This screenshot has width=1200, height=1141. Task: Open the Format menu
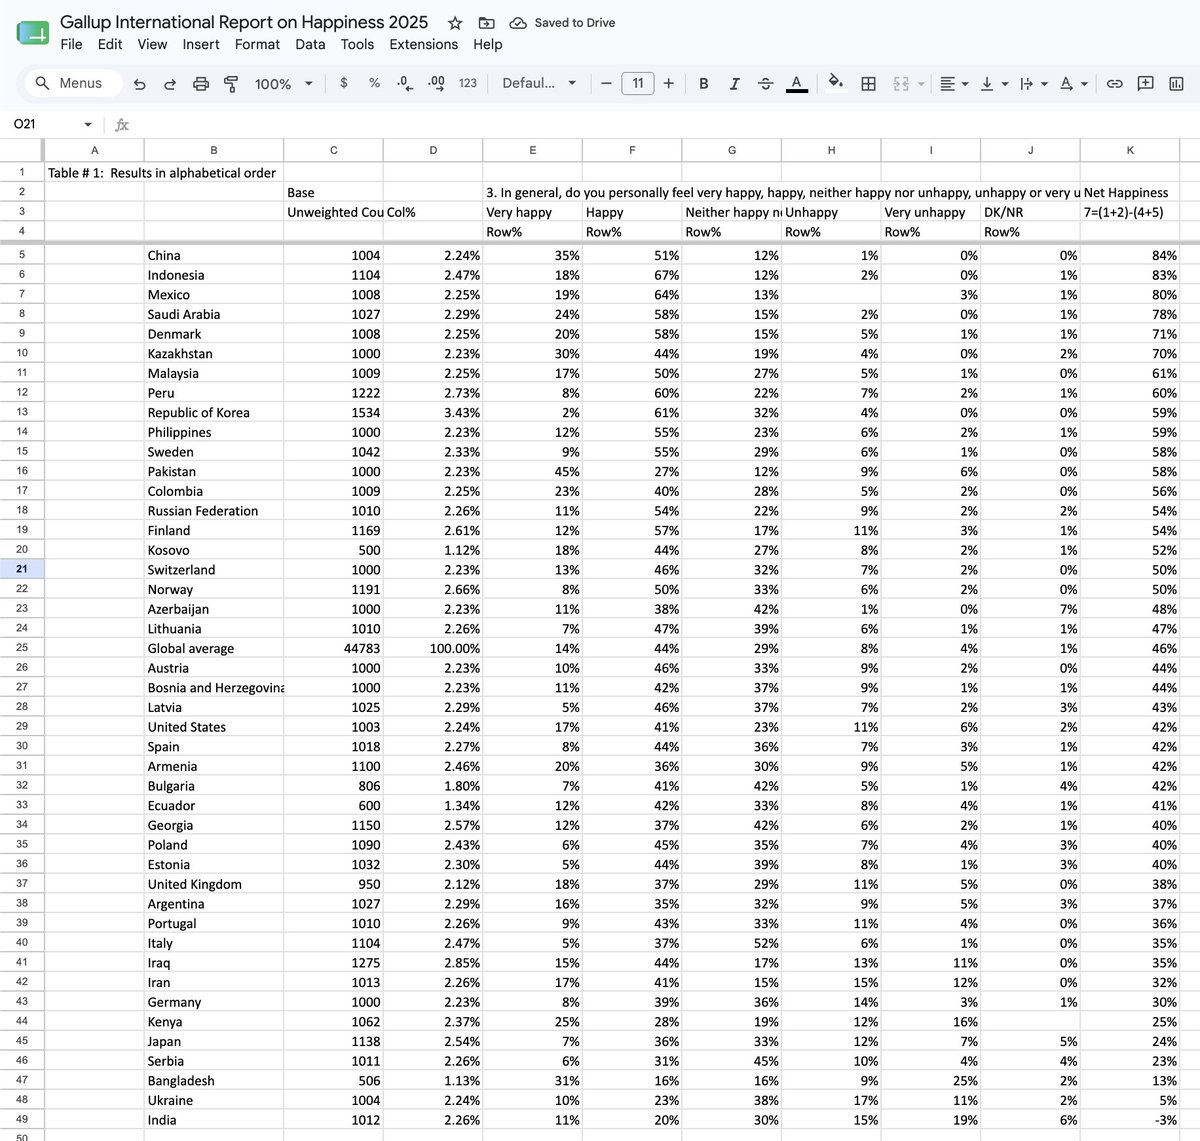[x=257, y=44]
